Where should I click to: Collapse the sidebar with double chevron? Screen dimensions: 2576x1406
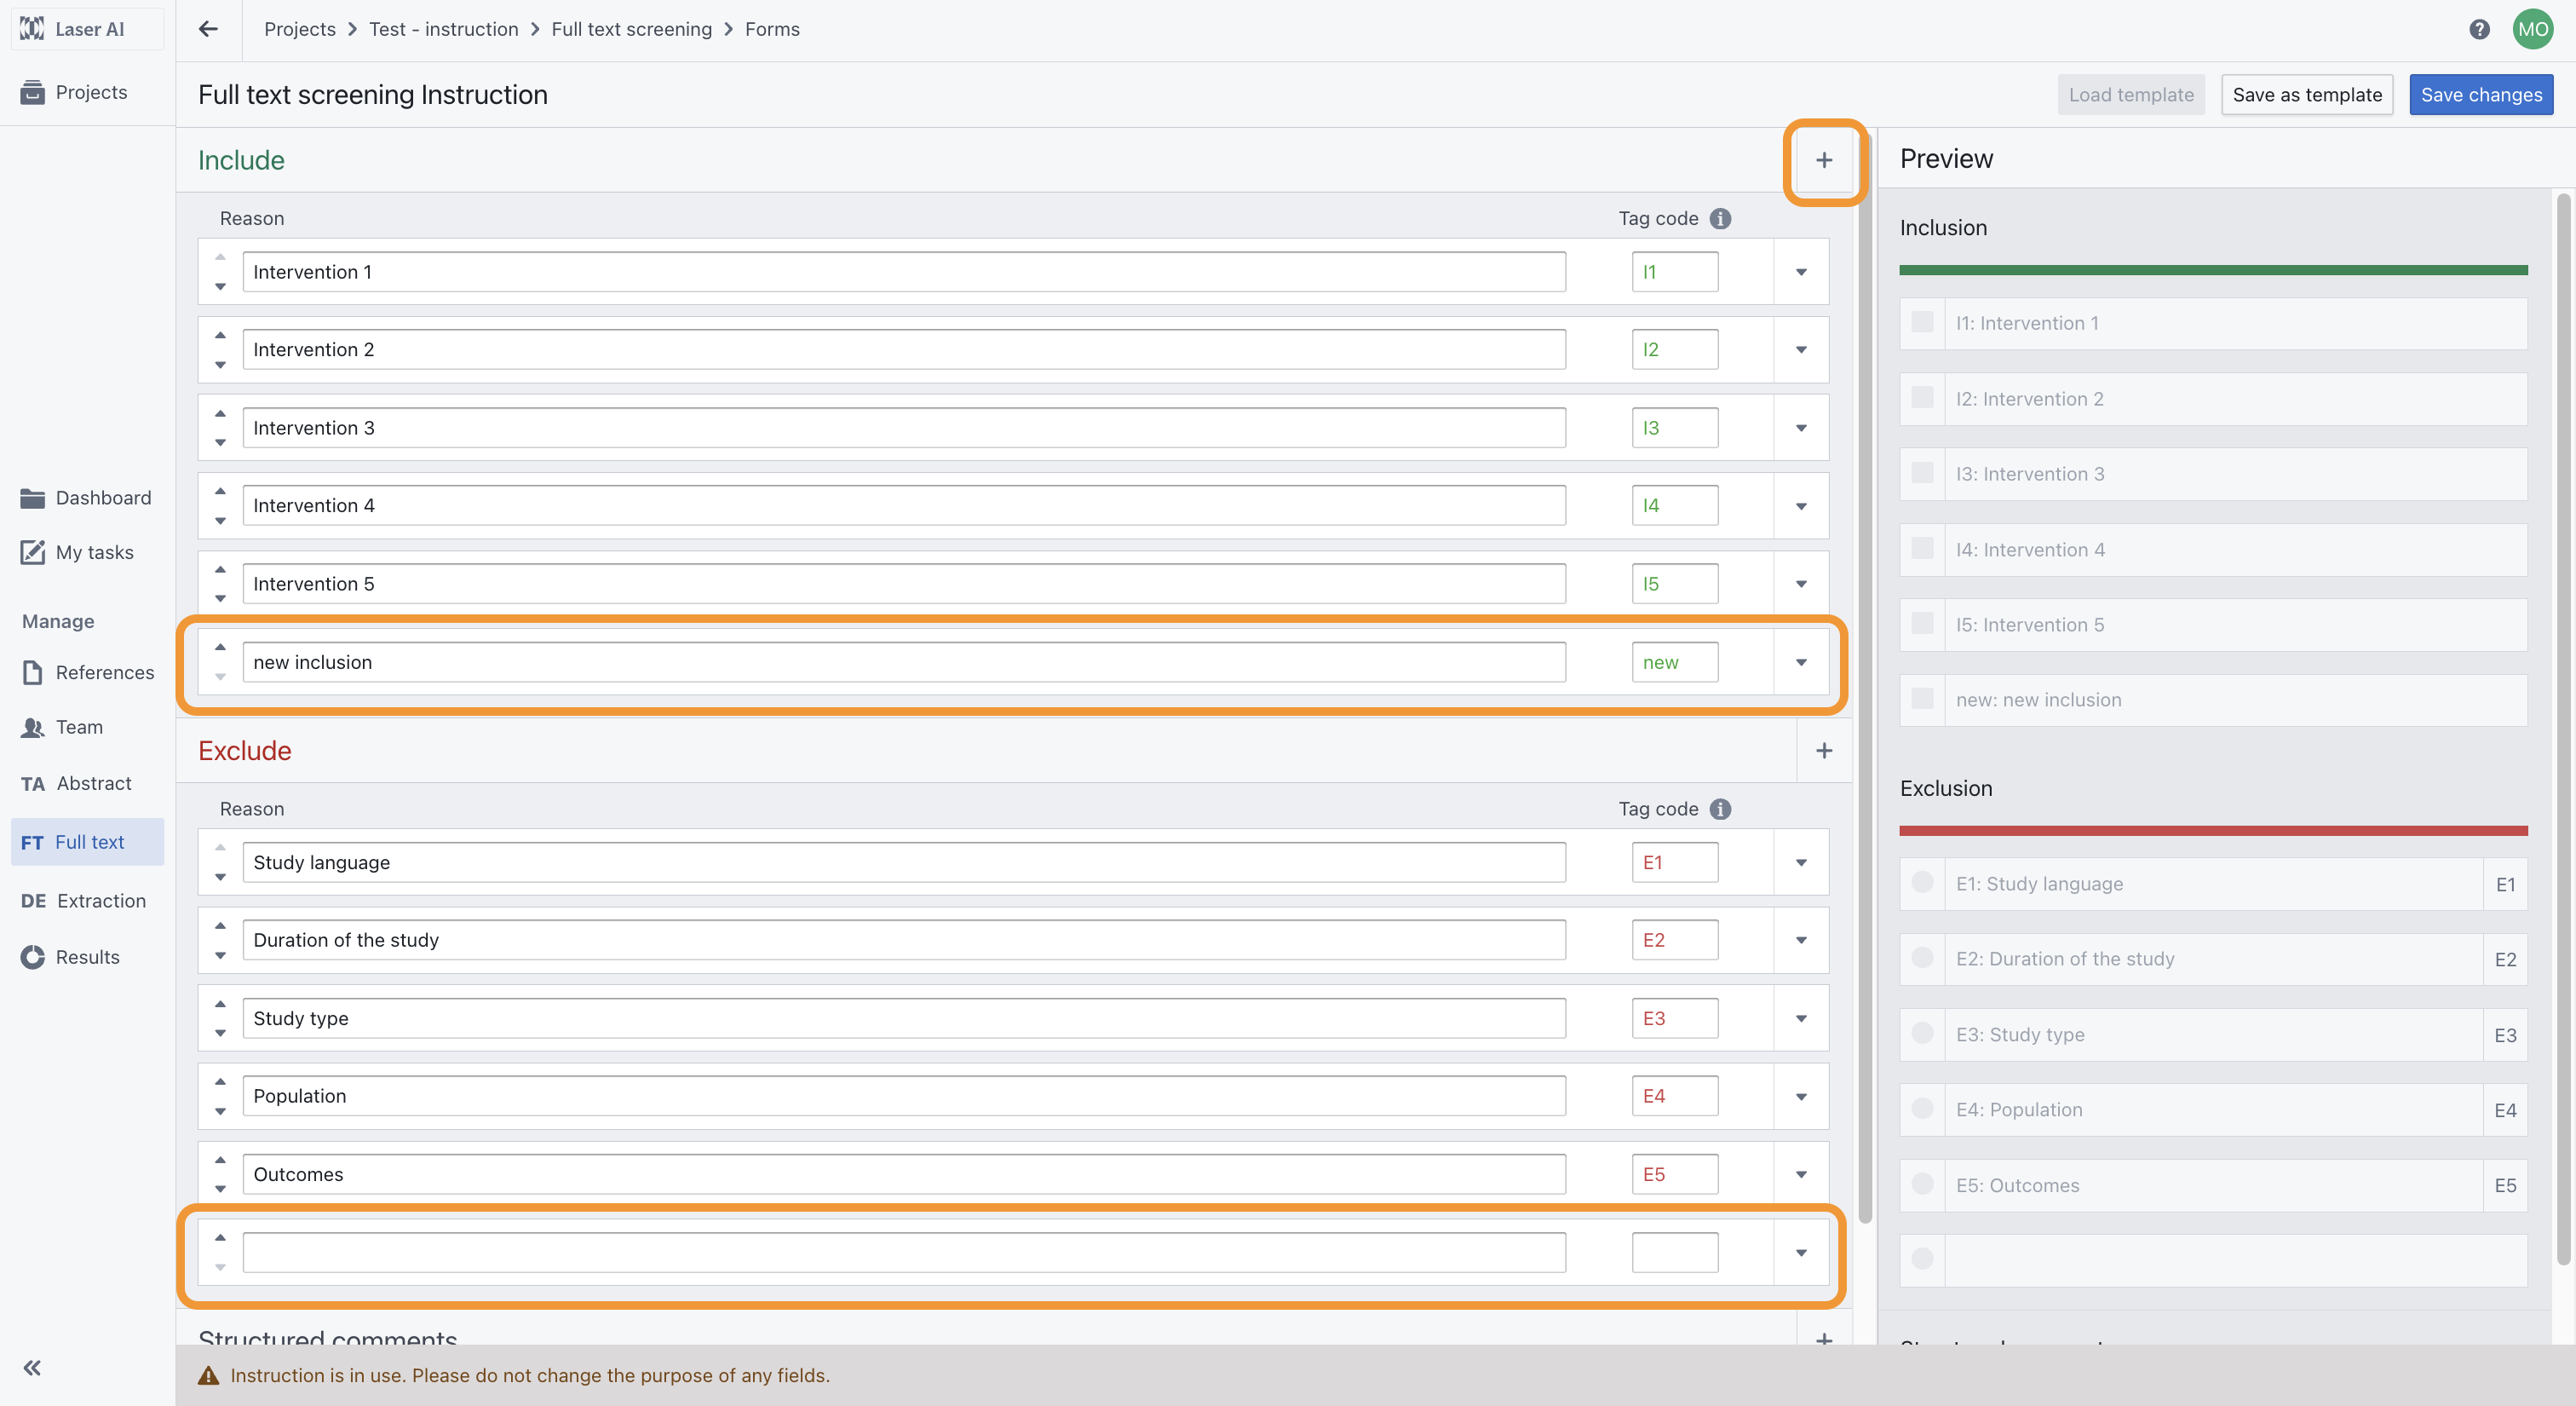click(x=32, y=1367)
